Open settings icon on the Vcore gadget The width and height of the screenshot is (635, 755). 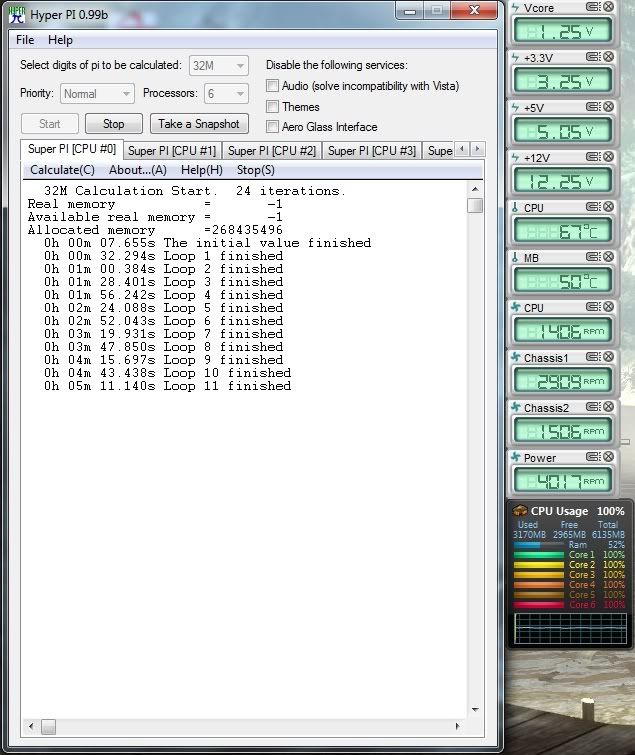coord(593,6)
